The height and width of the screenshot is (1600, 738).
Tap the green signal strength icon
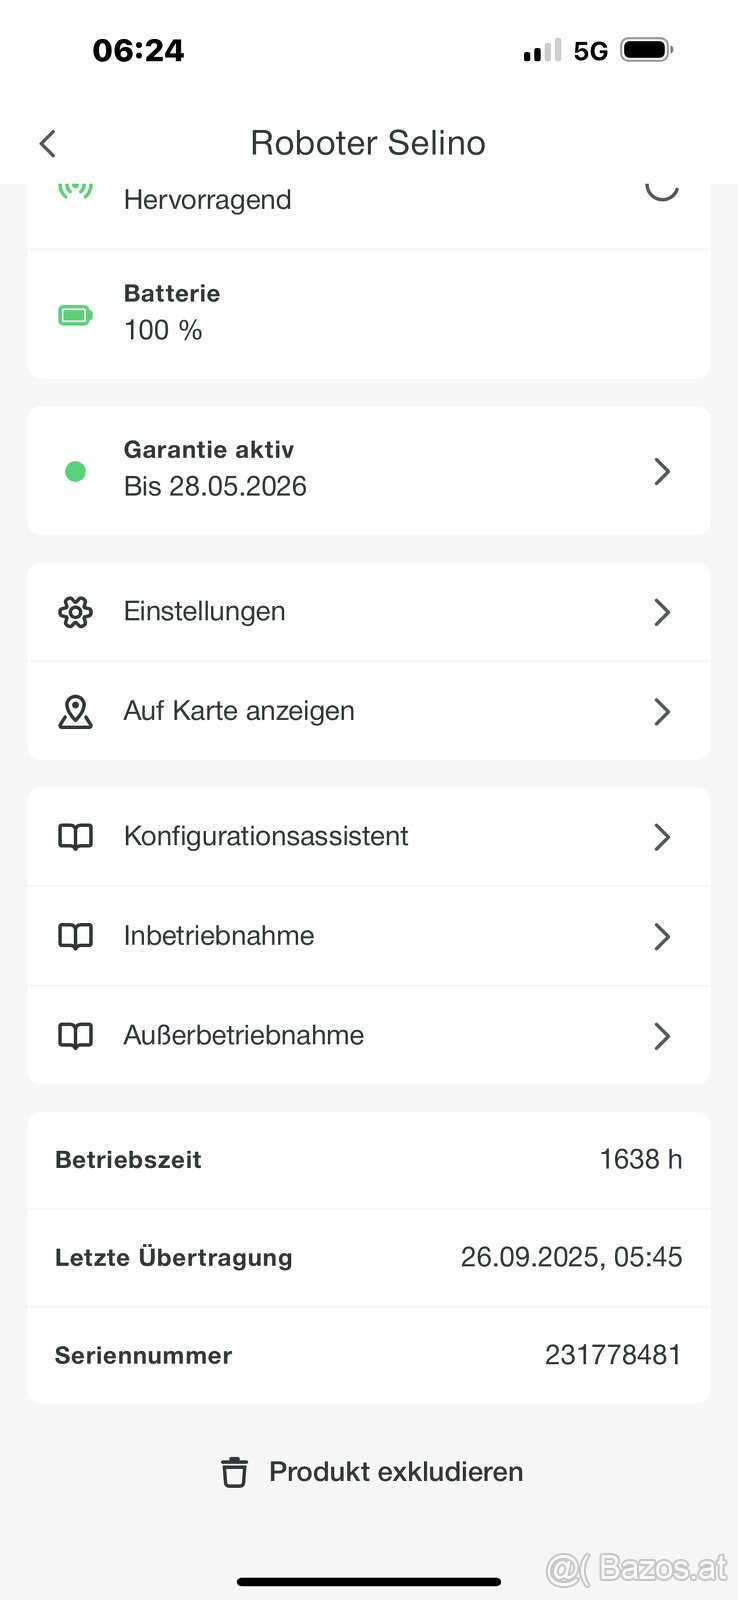click(75, 189)
